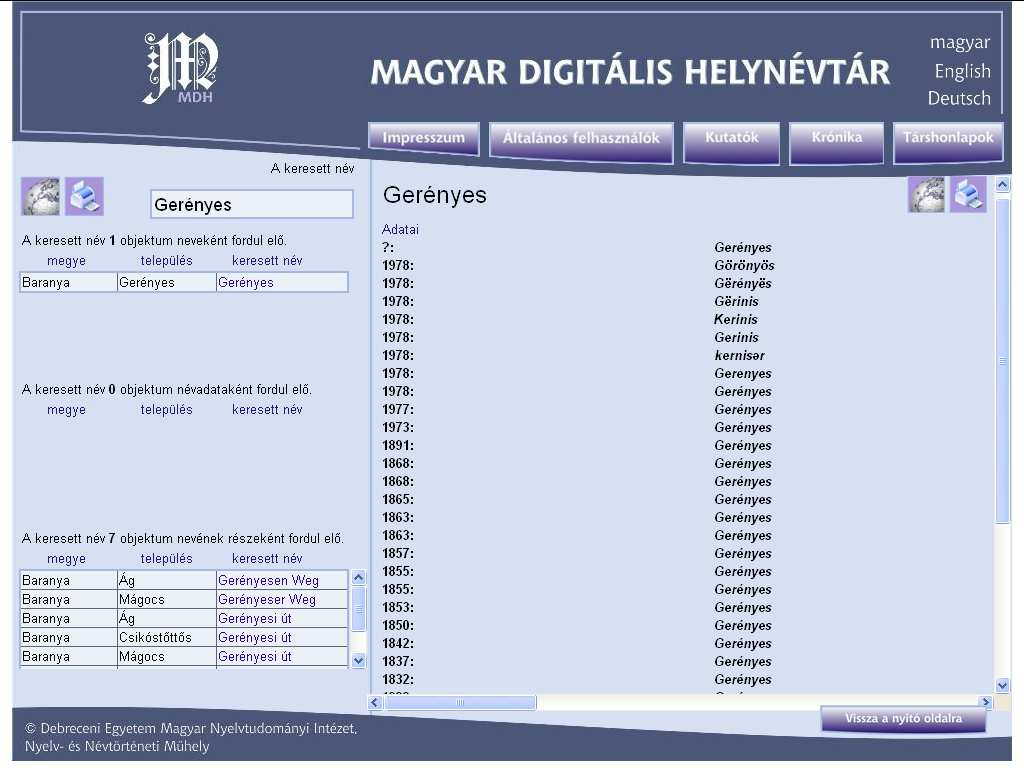
Task: Click the Görönyös name variant
Action: click(x=744, y=266)
